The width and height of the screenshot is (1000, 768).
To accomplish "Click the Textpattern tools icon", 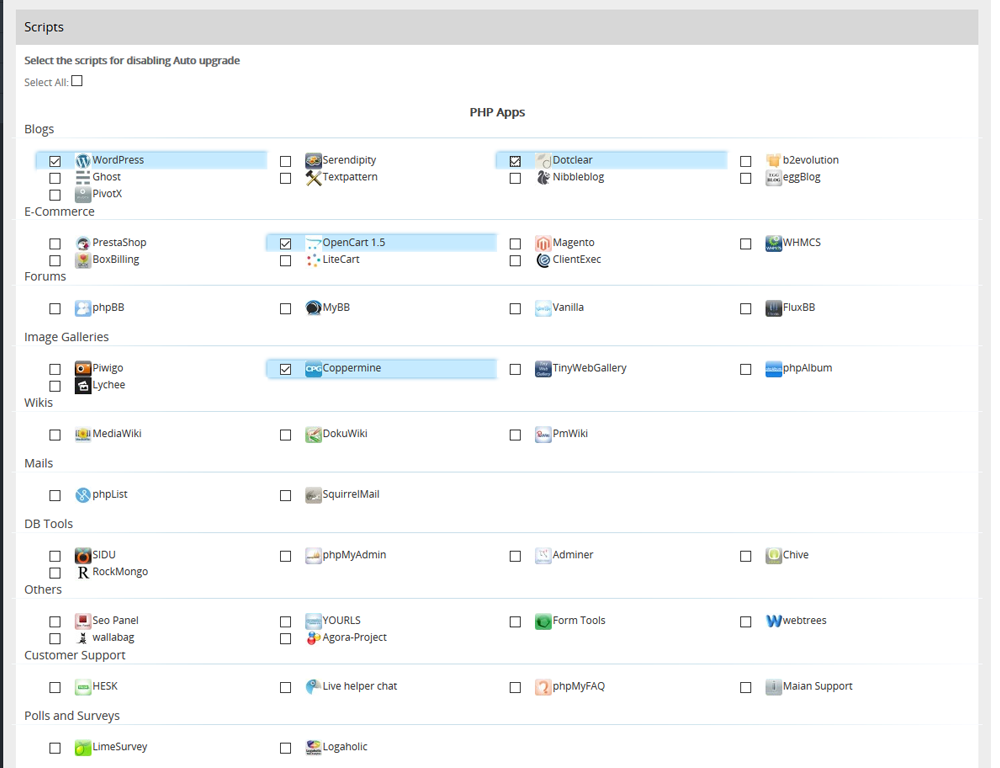I will click(x=313, y=177).
